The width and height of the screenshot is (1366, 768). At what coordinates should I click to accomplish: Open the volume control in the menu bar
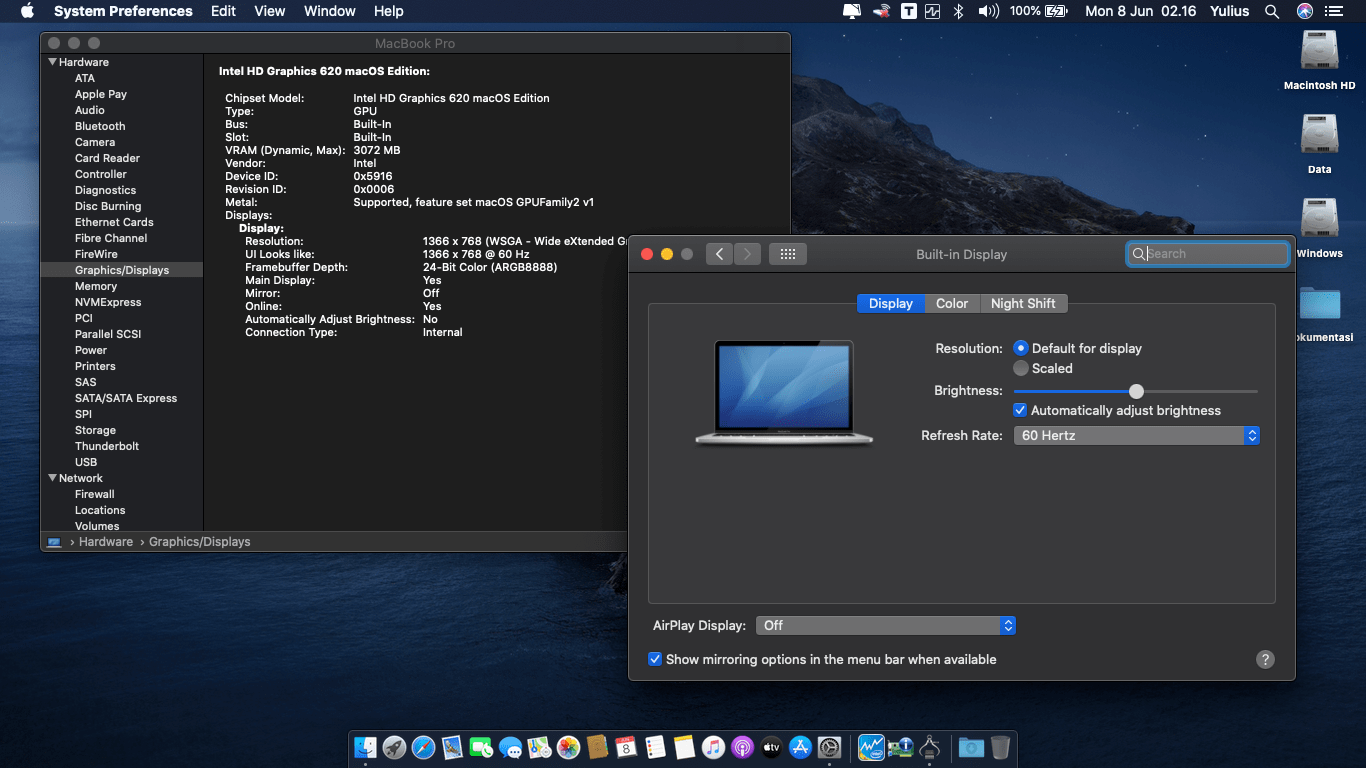tap(988, 11)
